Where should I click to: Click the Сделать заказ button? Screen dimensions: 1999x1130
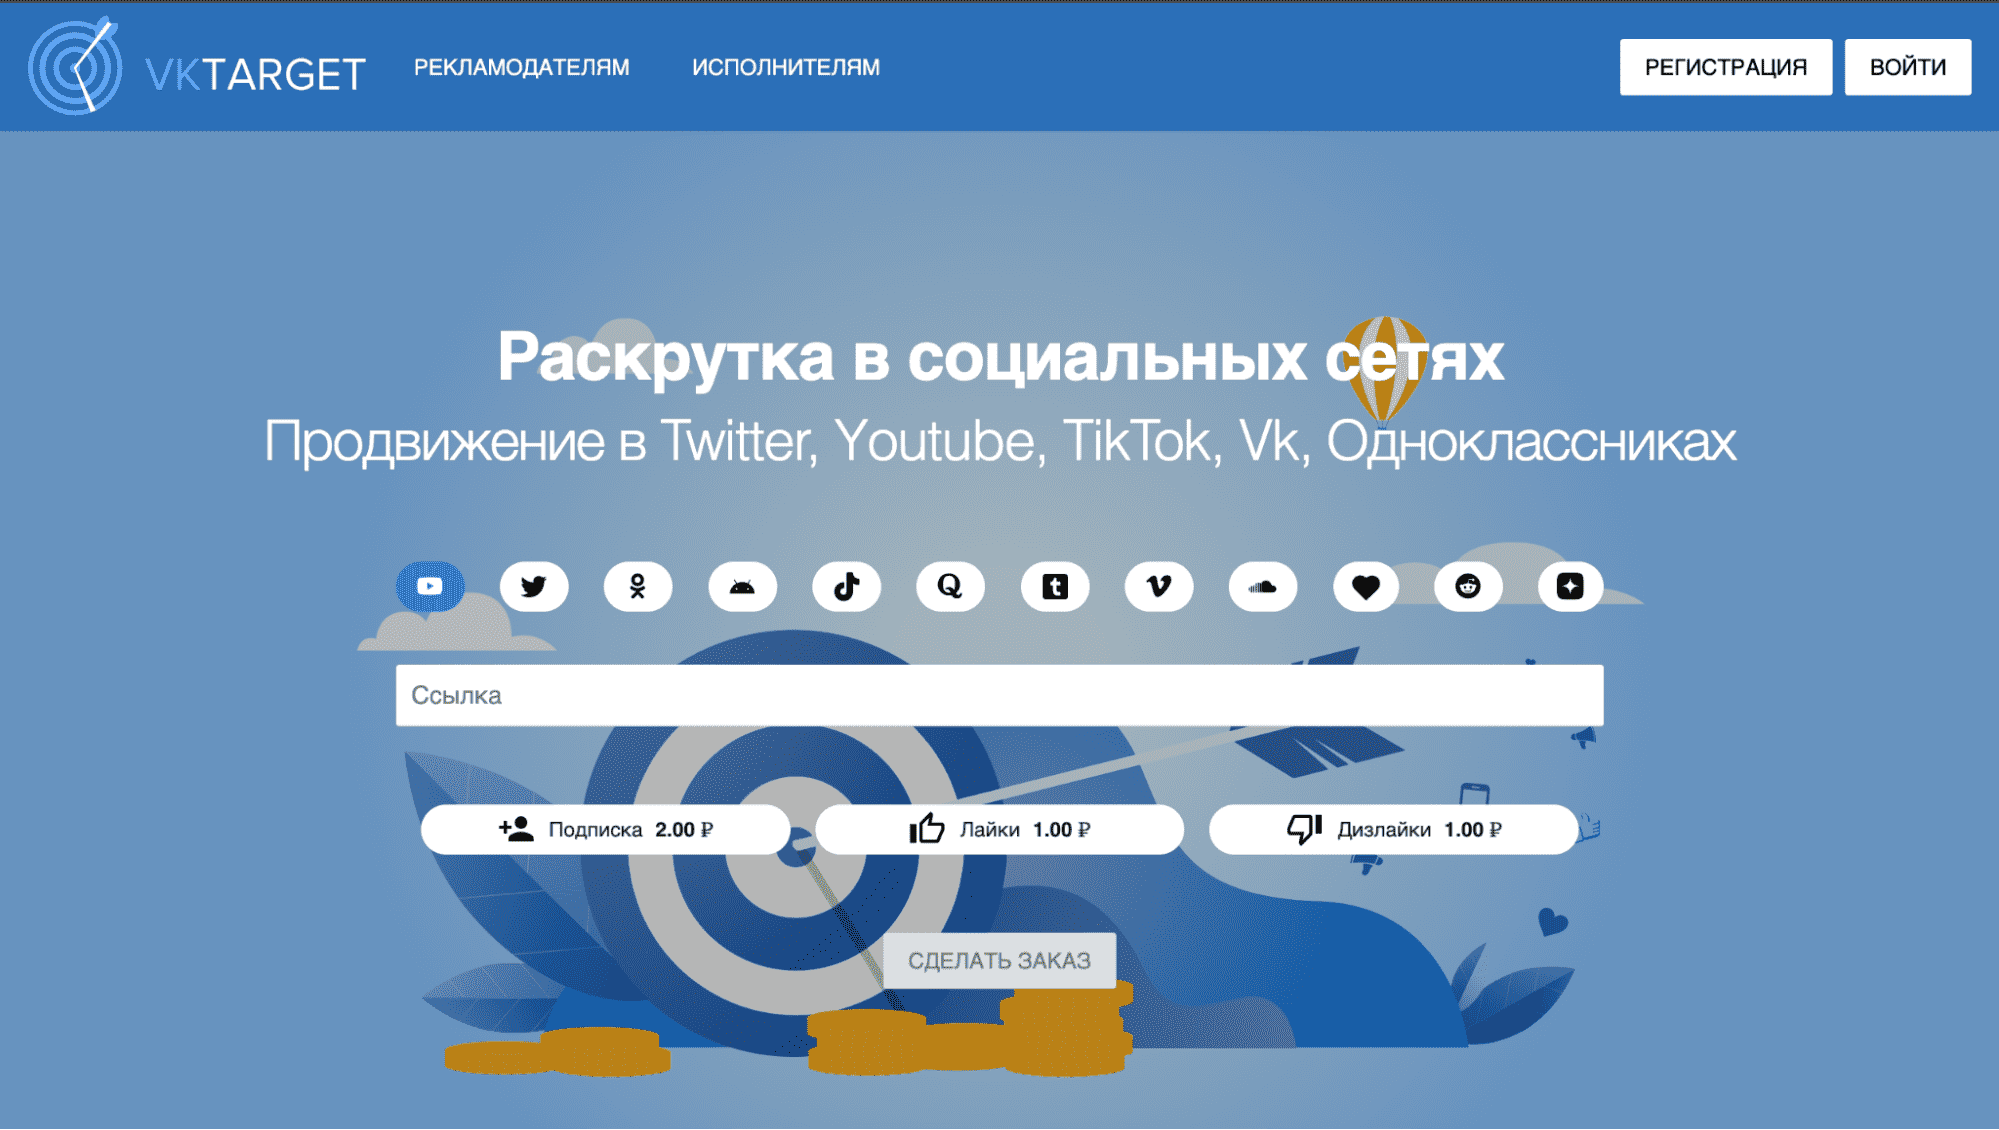(x=999, y=960)
